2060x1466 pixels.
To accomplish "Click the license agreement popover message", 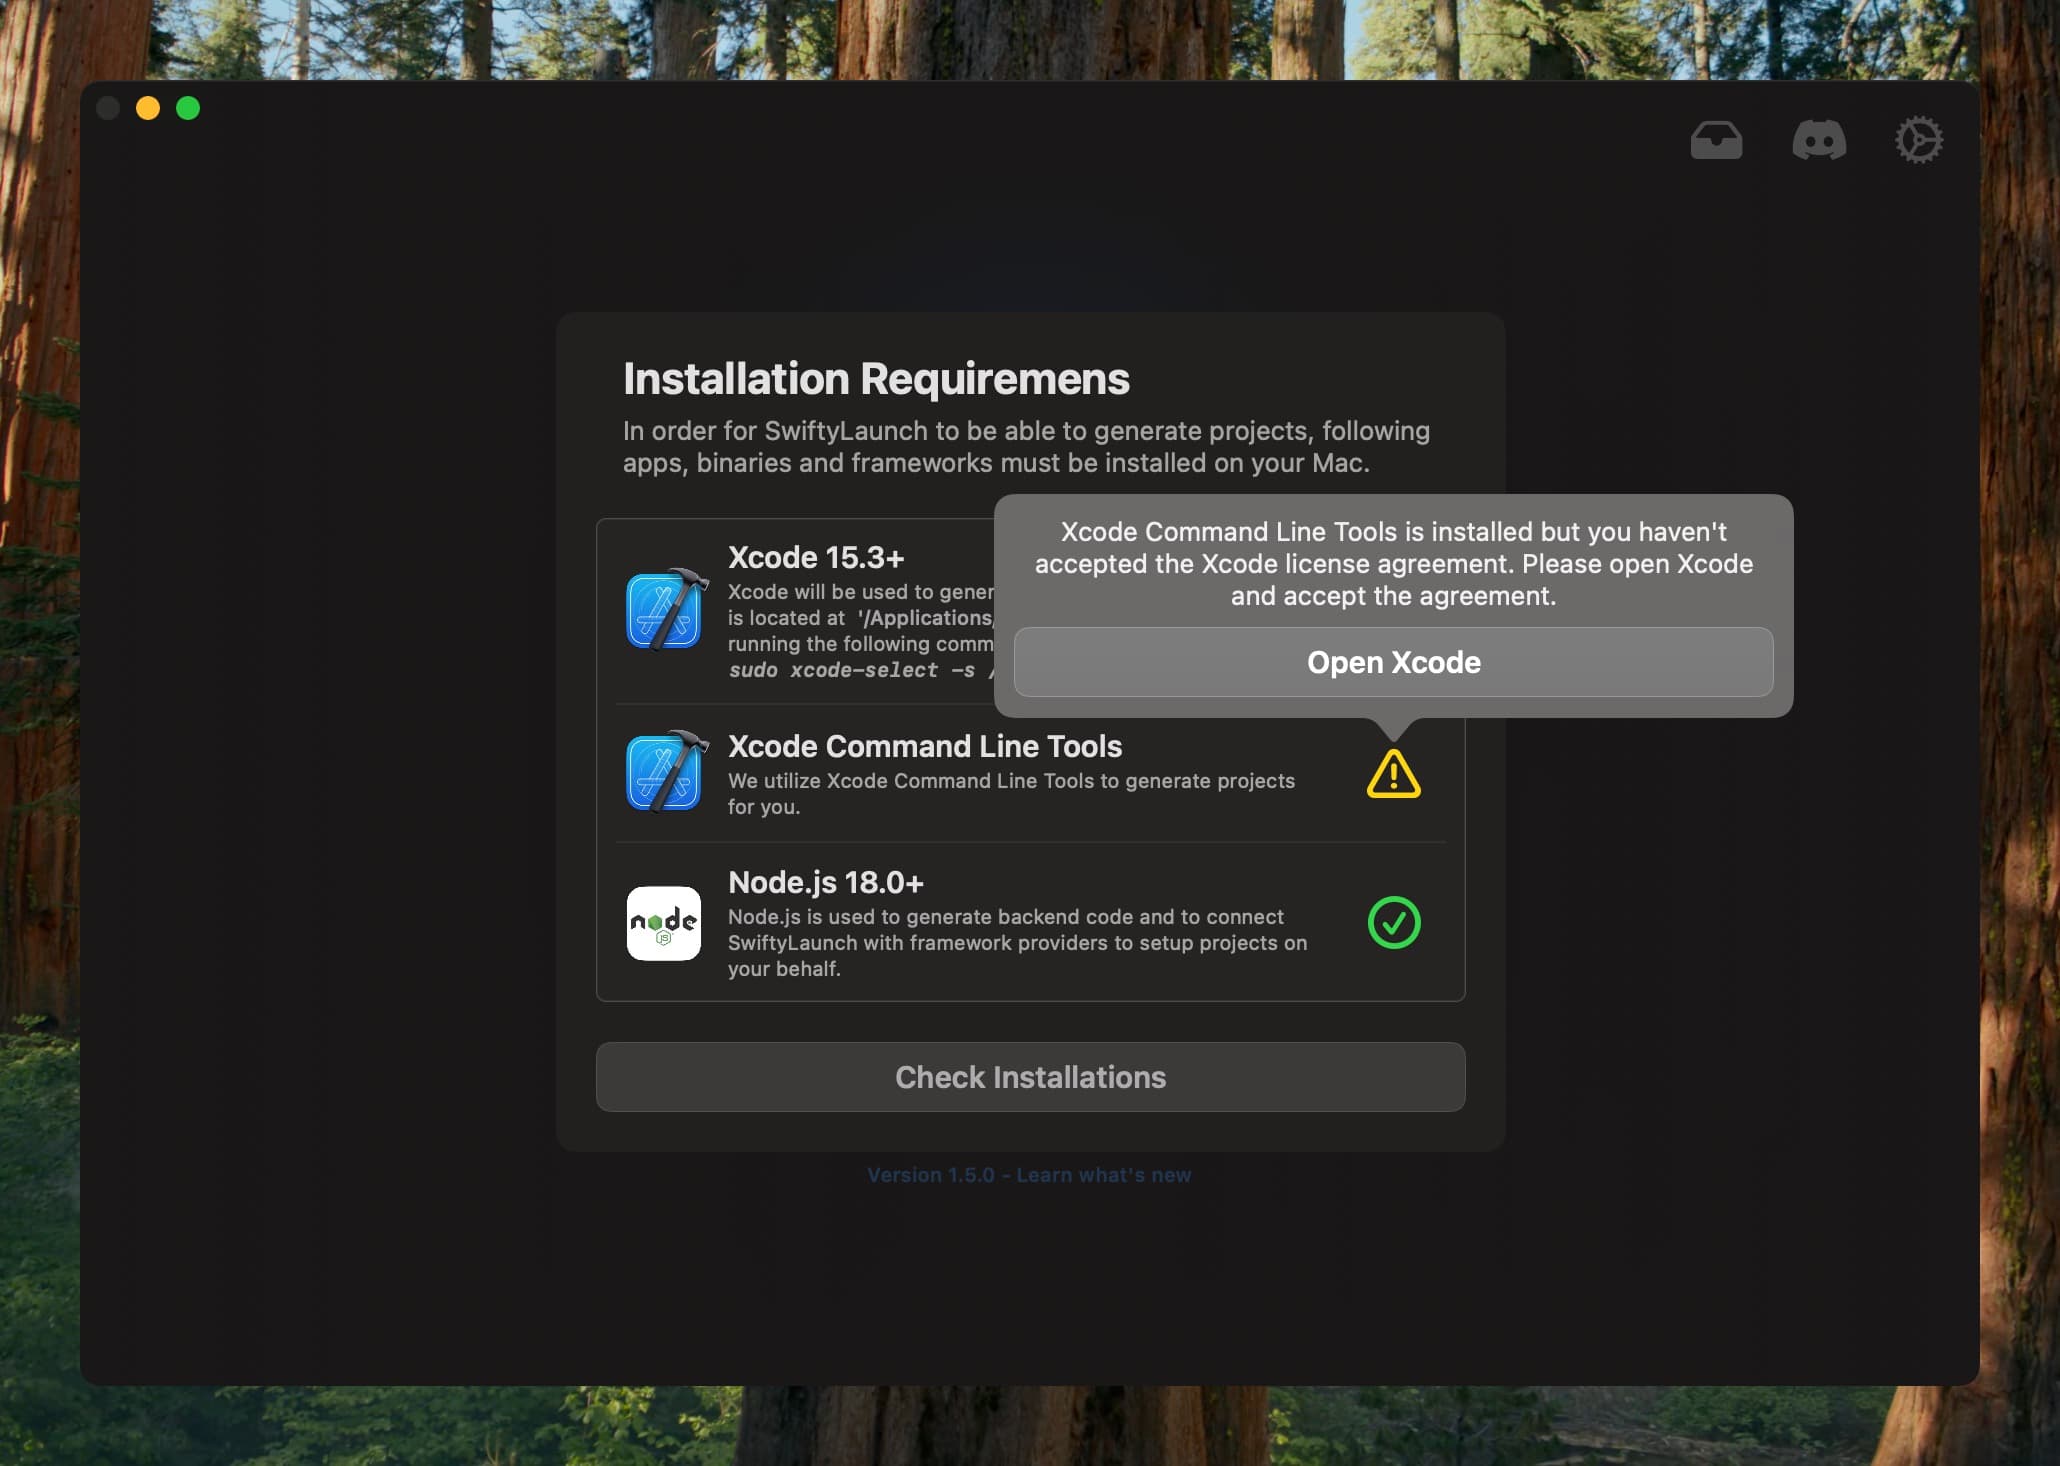I will [x=1393, y=564].
